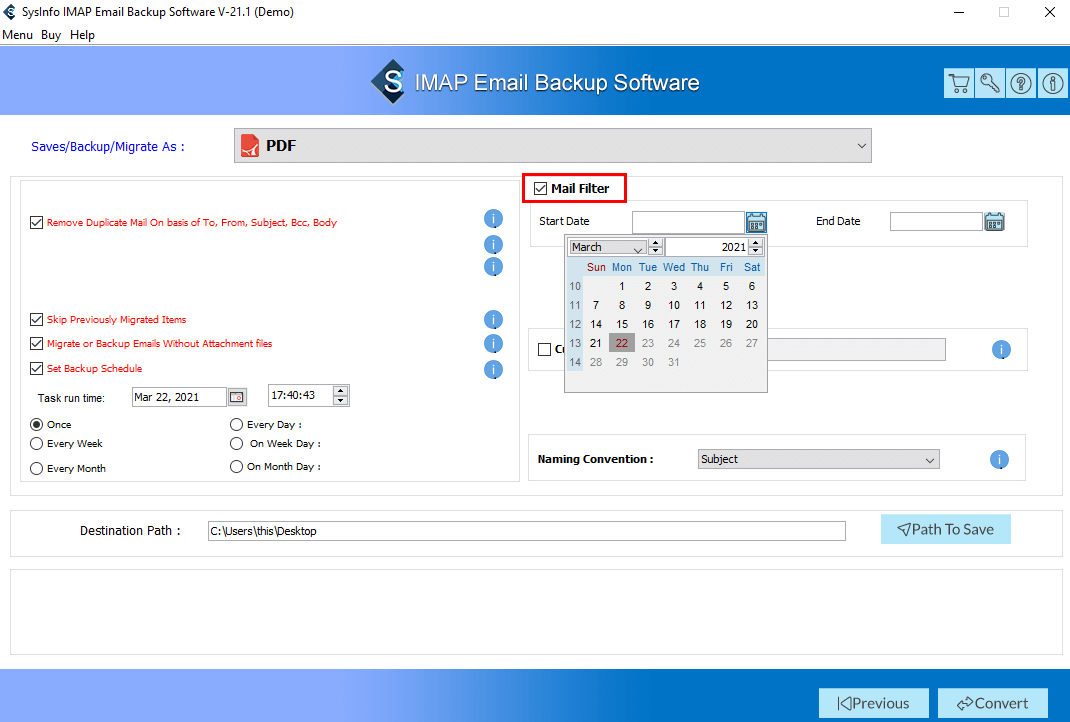Select March 12 in the calendar
Screen dimensions: 1070x722
pyautogui.click(x=726, y=305)
